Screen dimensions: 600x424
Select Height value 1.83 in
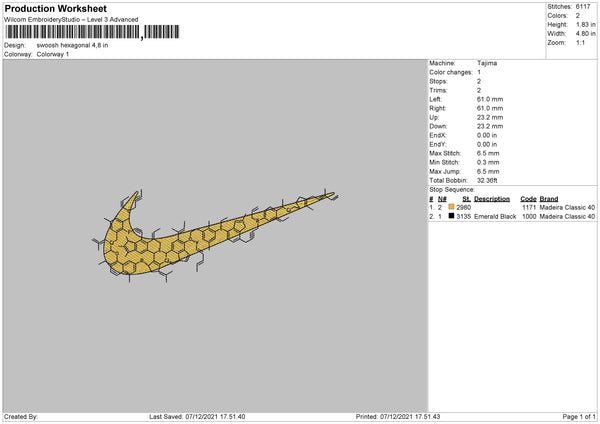click(586, 24)
